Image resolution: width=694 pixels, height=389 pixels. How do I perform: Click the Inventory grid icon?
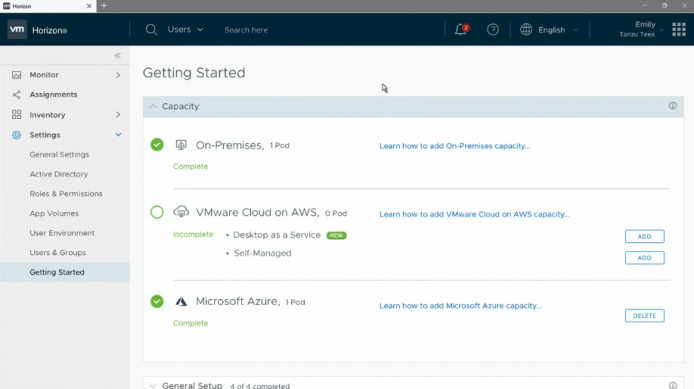click(x=16, y=115)
